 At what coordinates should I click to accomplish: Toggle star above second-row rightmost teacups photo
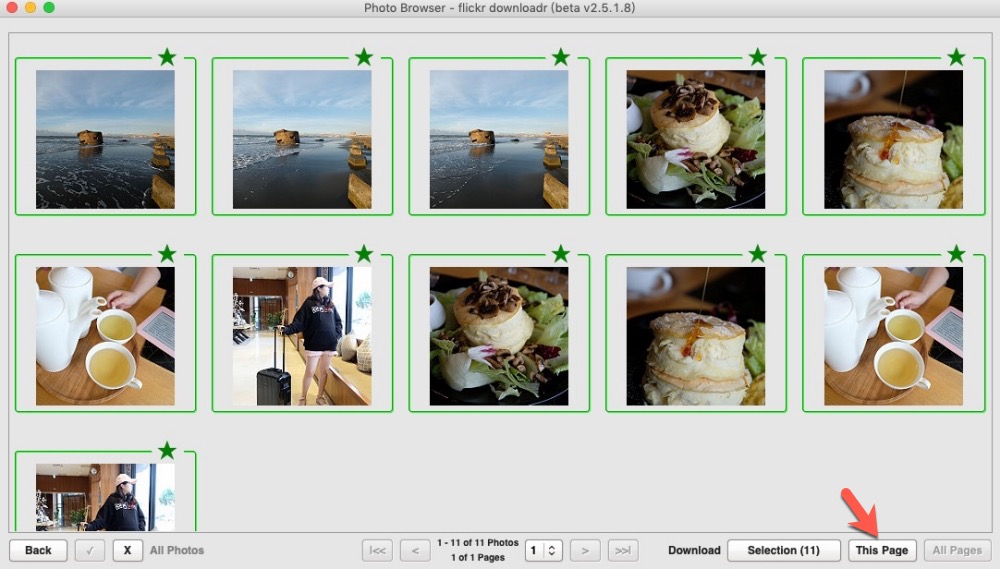pyautogui.click(x=956, y=254)
